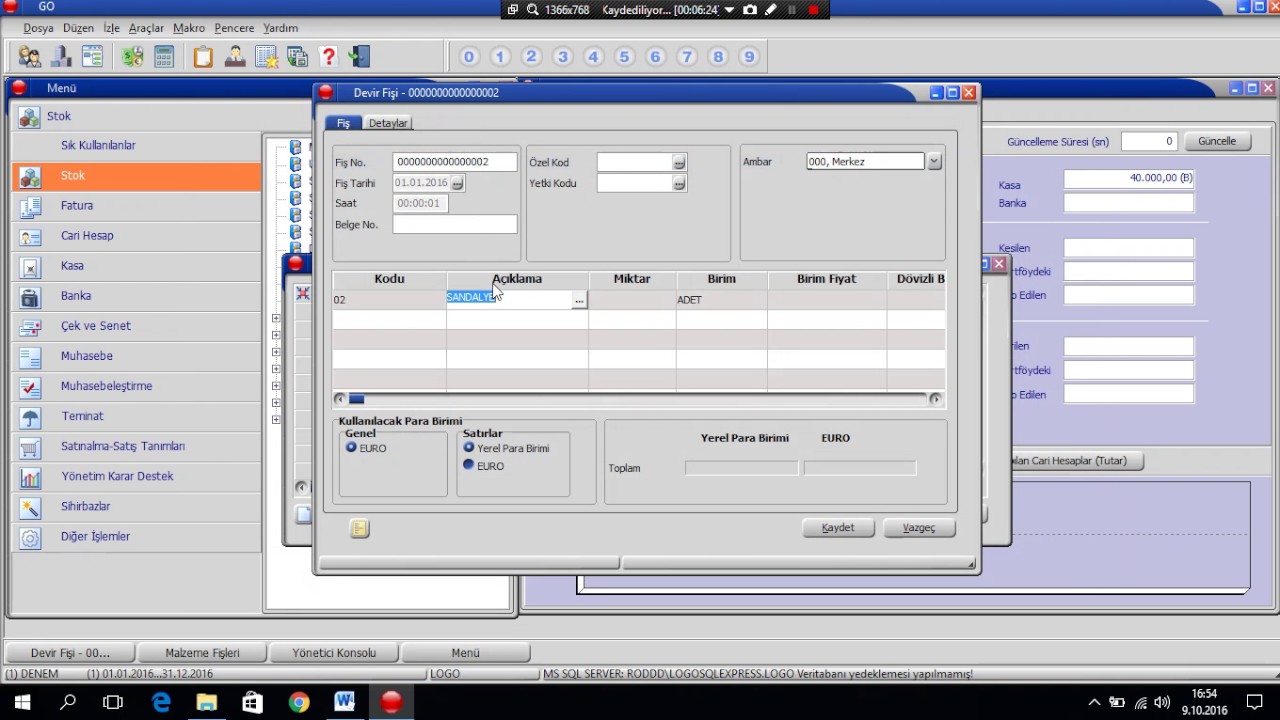Image resolution: width=1280 pixels, height=720 pixels.
Task: Click the Belge No. input field
Action: coord(455,224)
